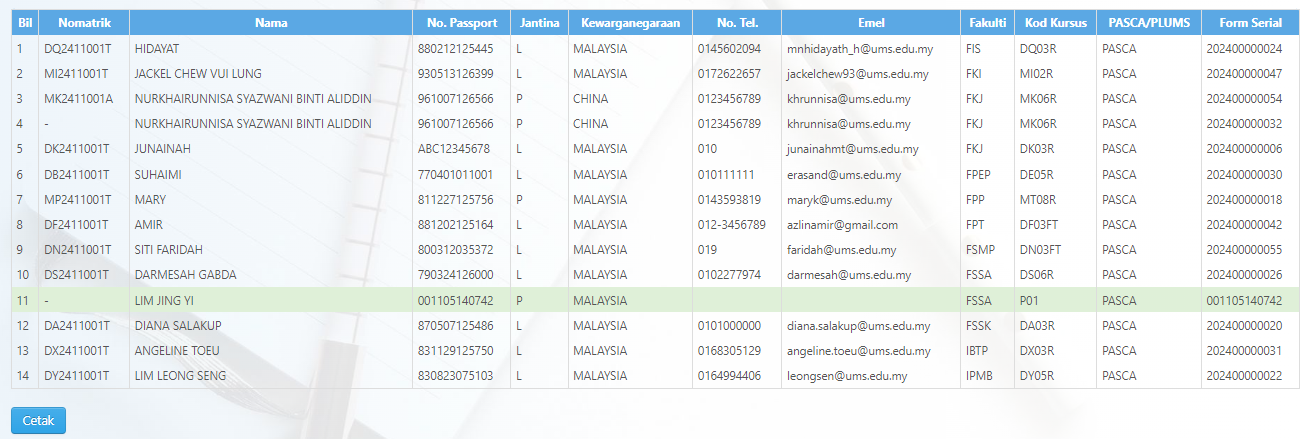
Task: Click the Nama column header
Action: tap(270, 23)
